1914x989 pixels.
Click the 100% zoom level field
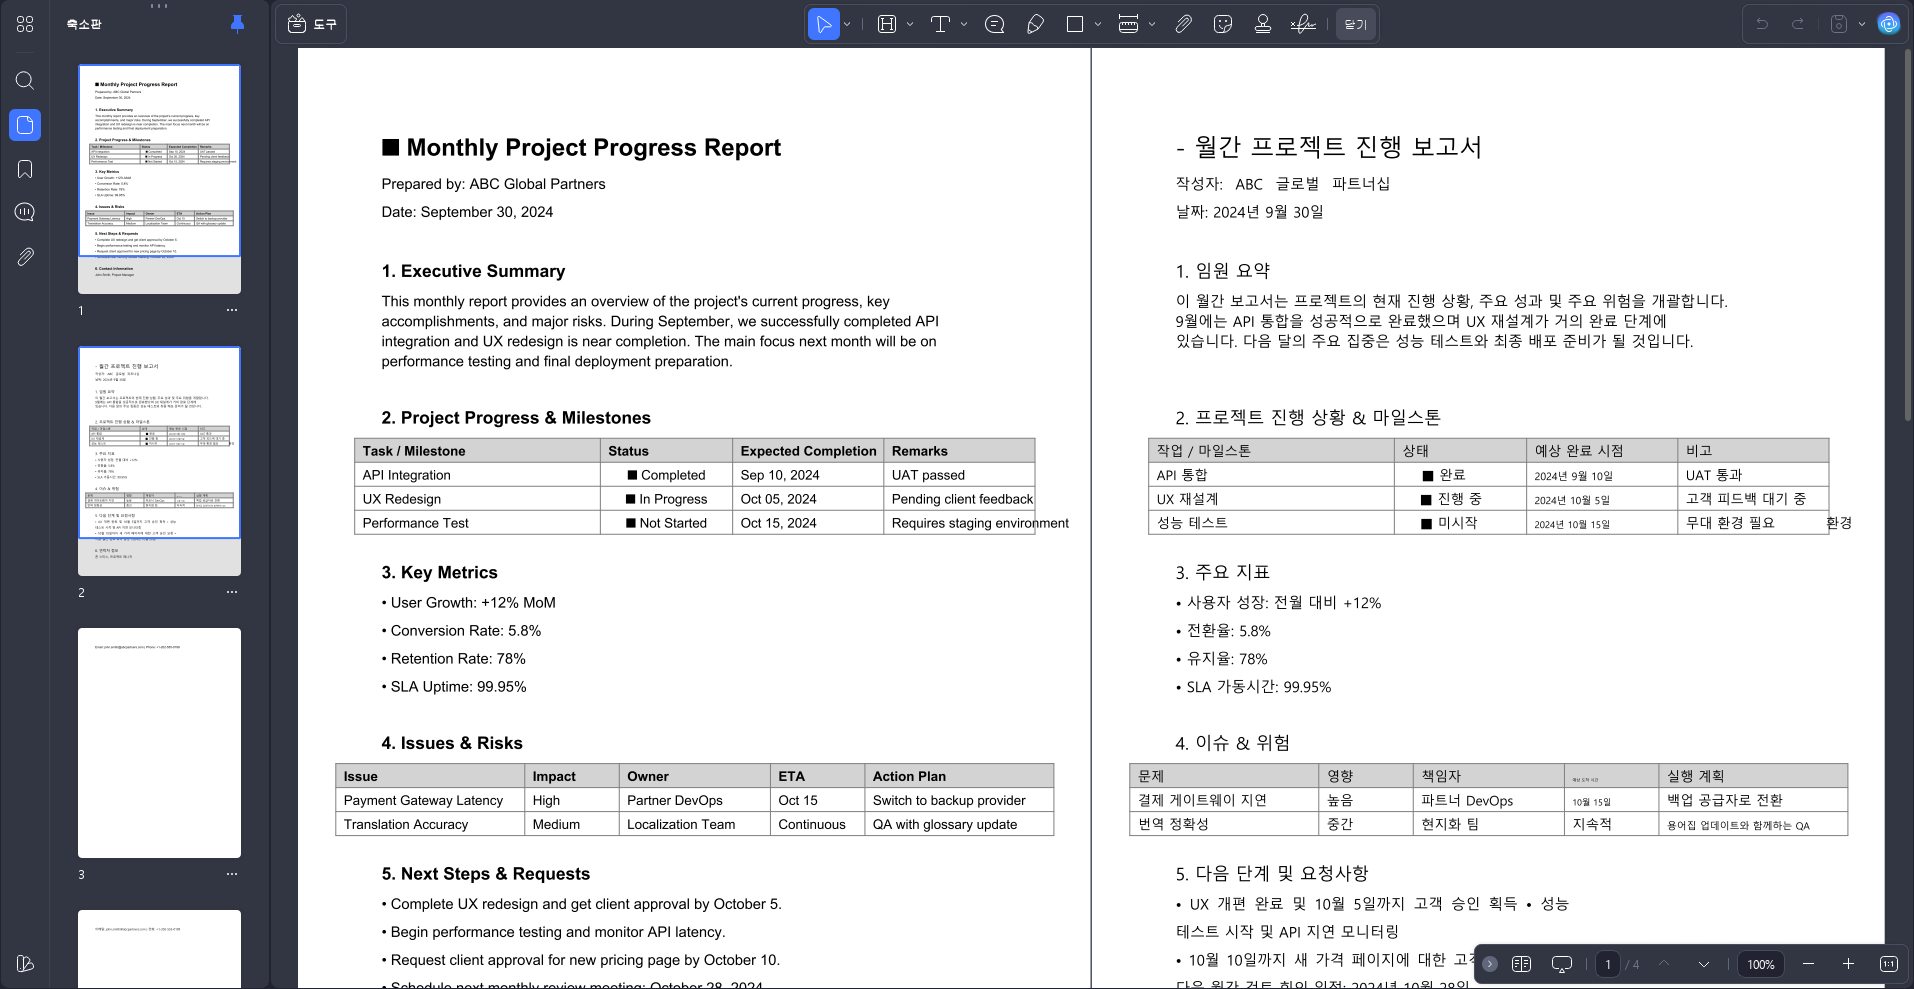[1761, 964]
